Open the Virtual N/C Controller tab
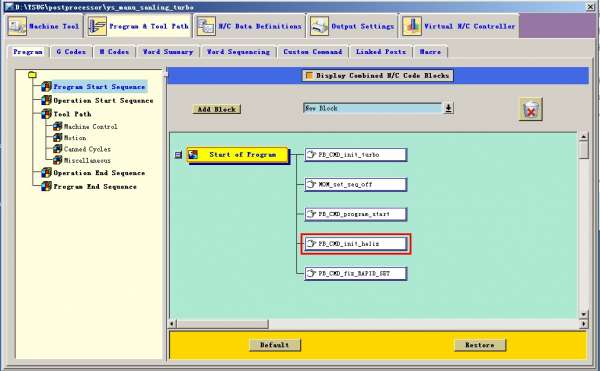This screenshot has height=371, width=600. (x=459, y=26)
